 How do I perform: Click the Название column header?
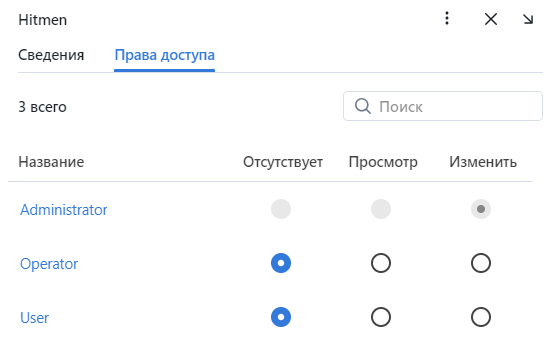coord(51,162)
